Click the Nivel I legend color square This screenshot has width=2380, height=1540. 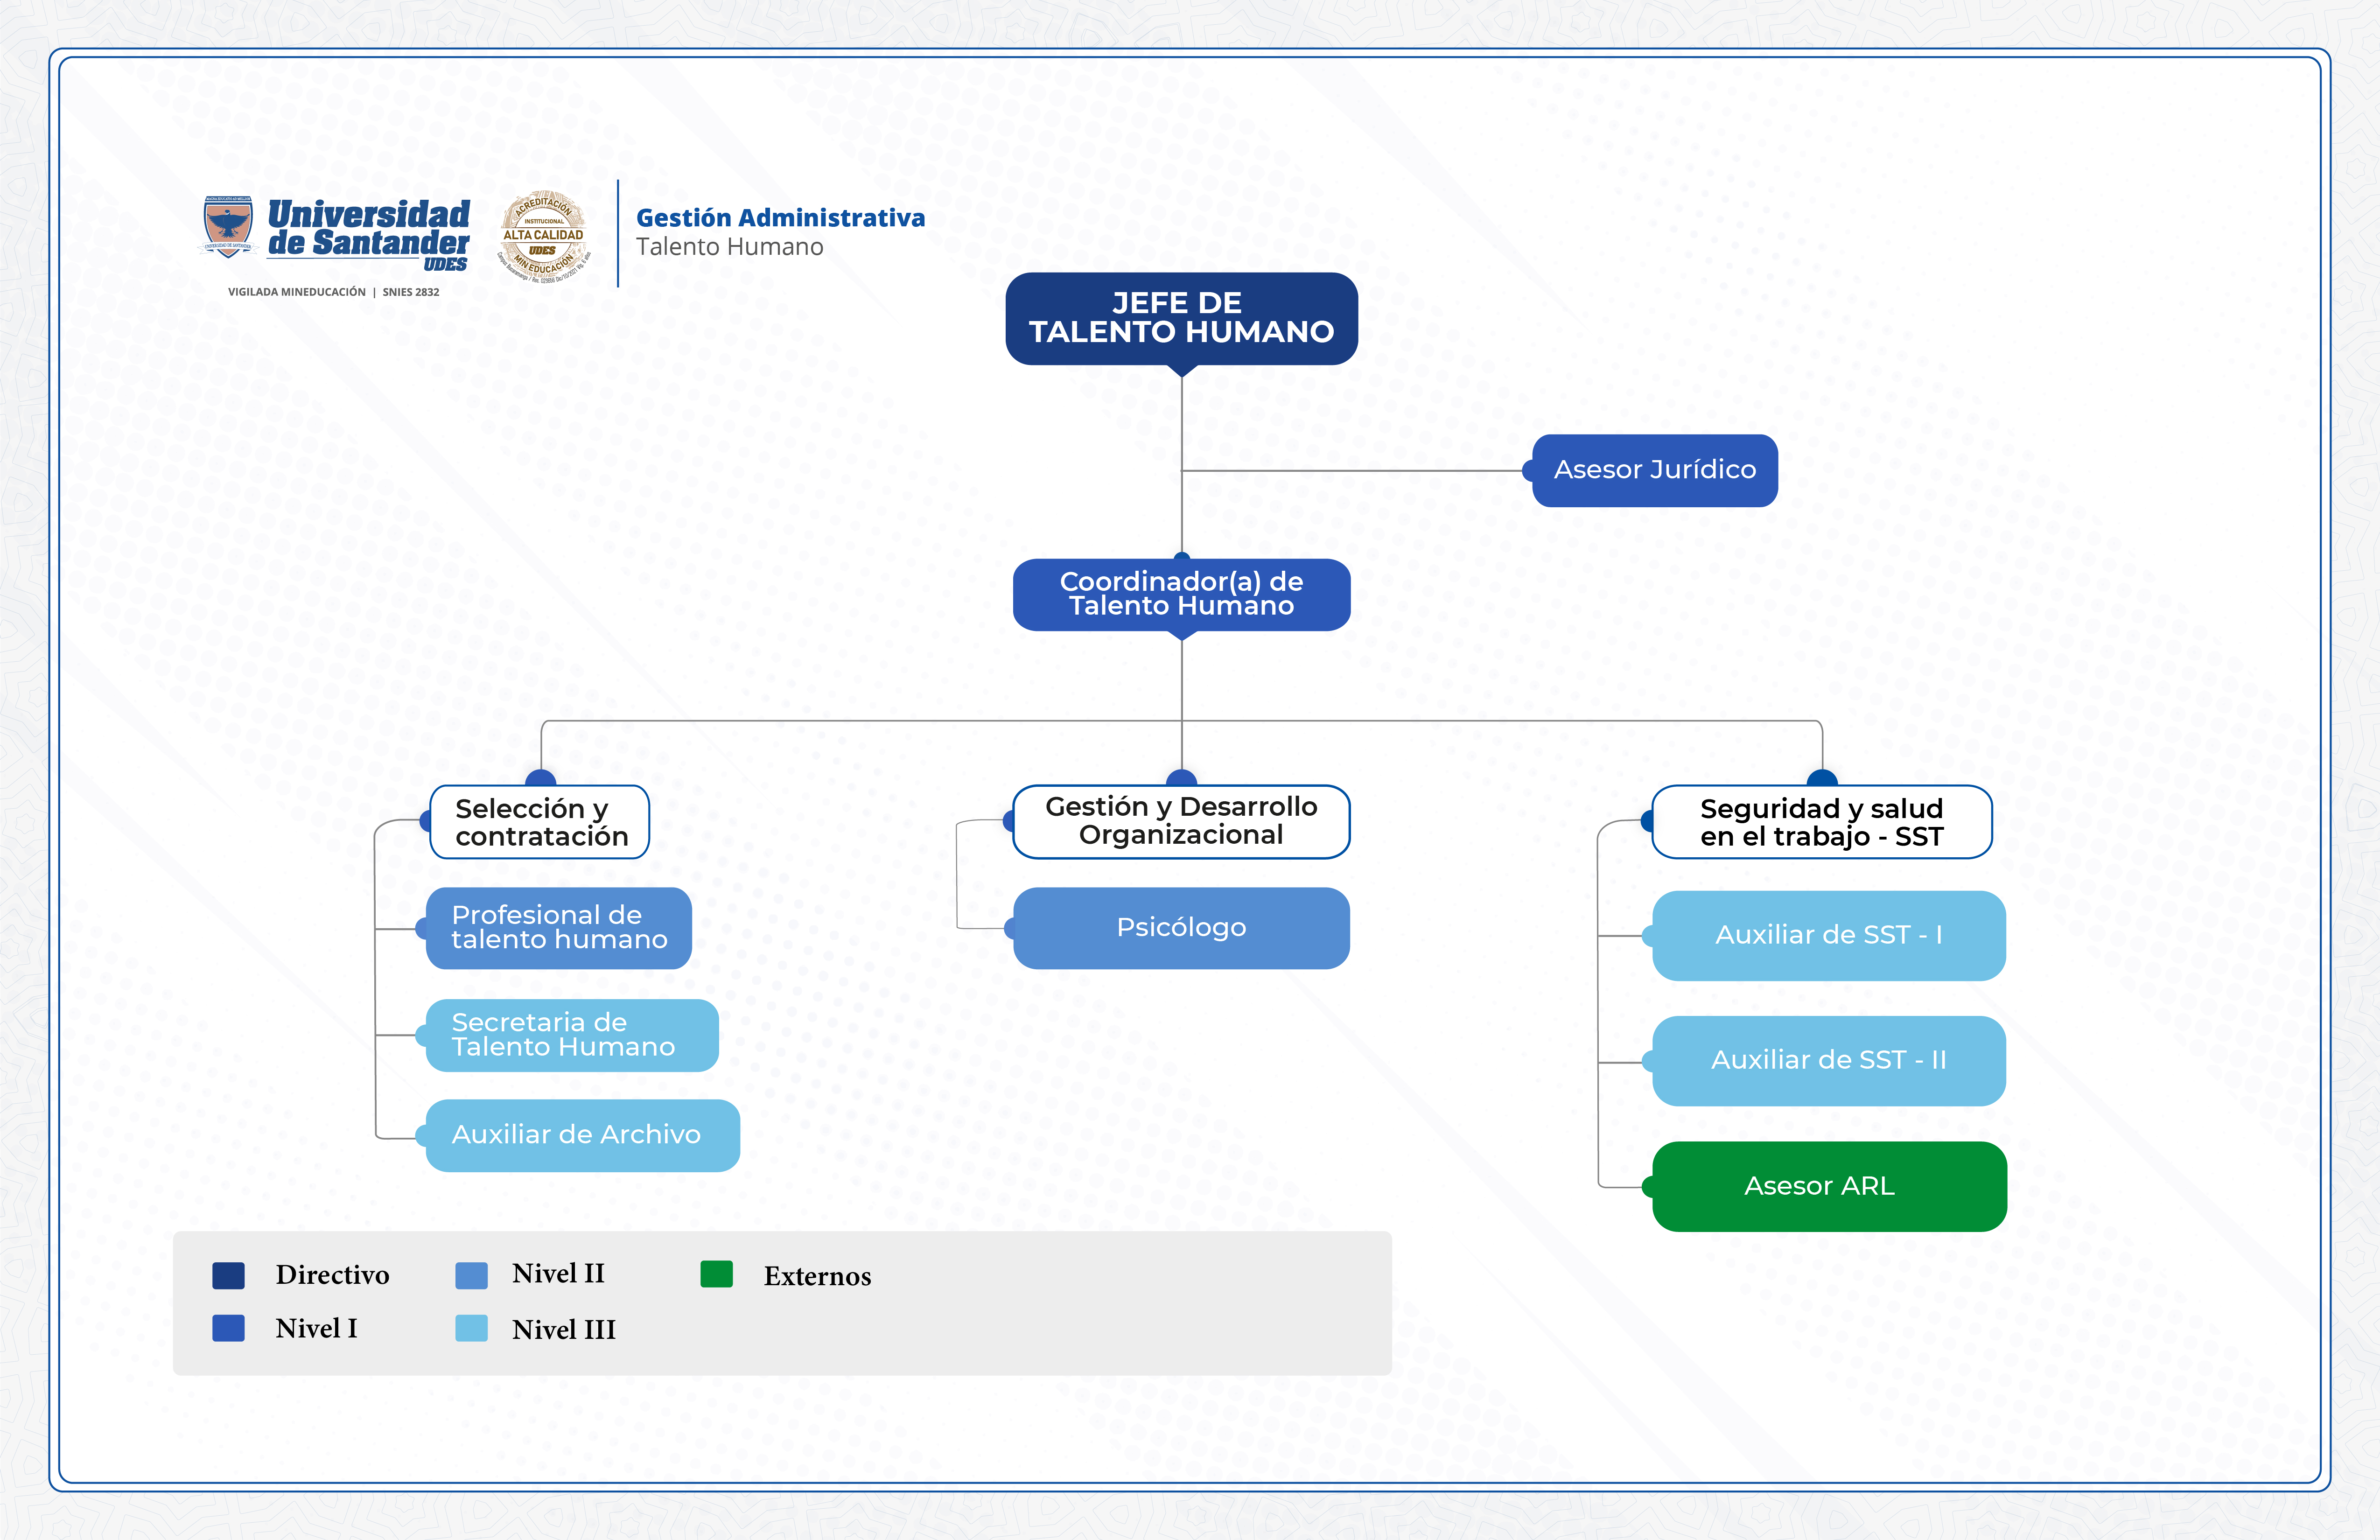tap(228, 1328)
